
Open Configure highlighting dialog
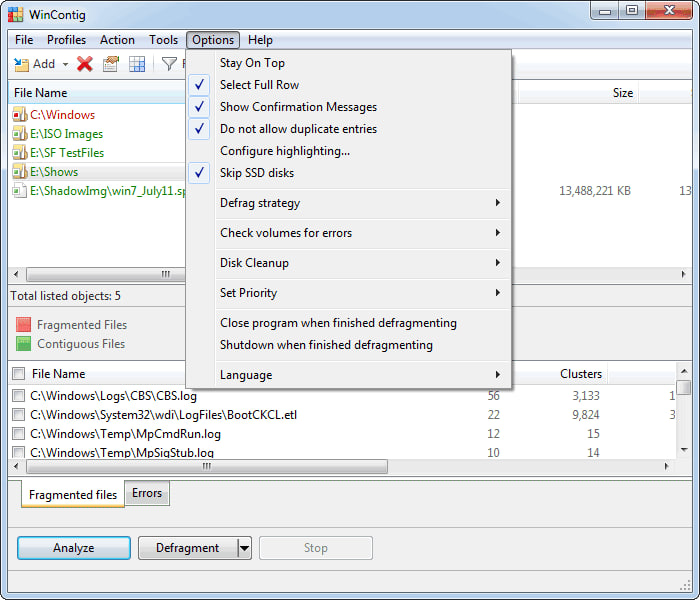click(348, 151)
